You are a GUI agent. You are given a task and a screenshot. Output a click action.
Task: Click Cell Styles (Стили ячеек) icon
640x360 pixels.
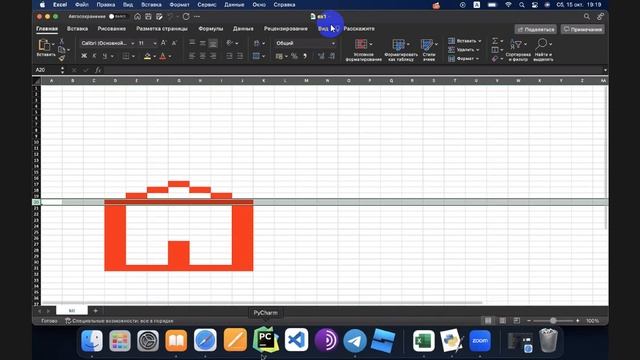[x=427, y=44]
